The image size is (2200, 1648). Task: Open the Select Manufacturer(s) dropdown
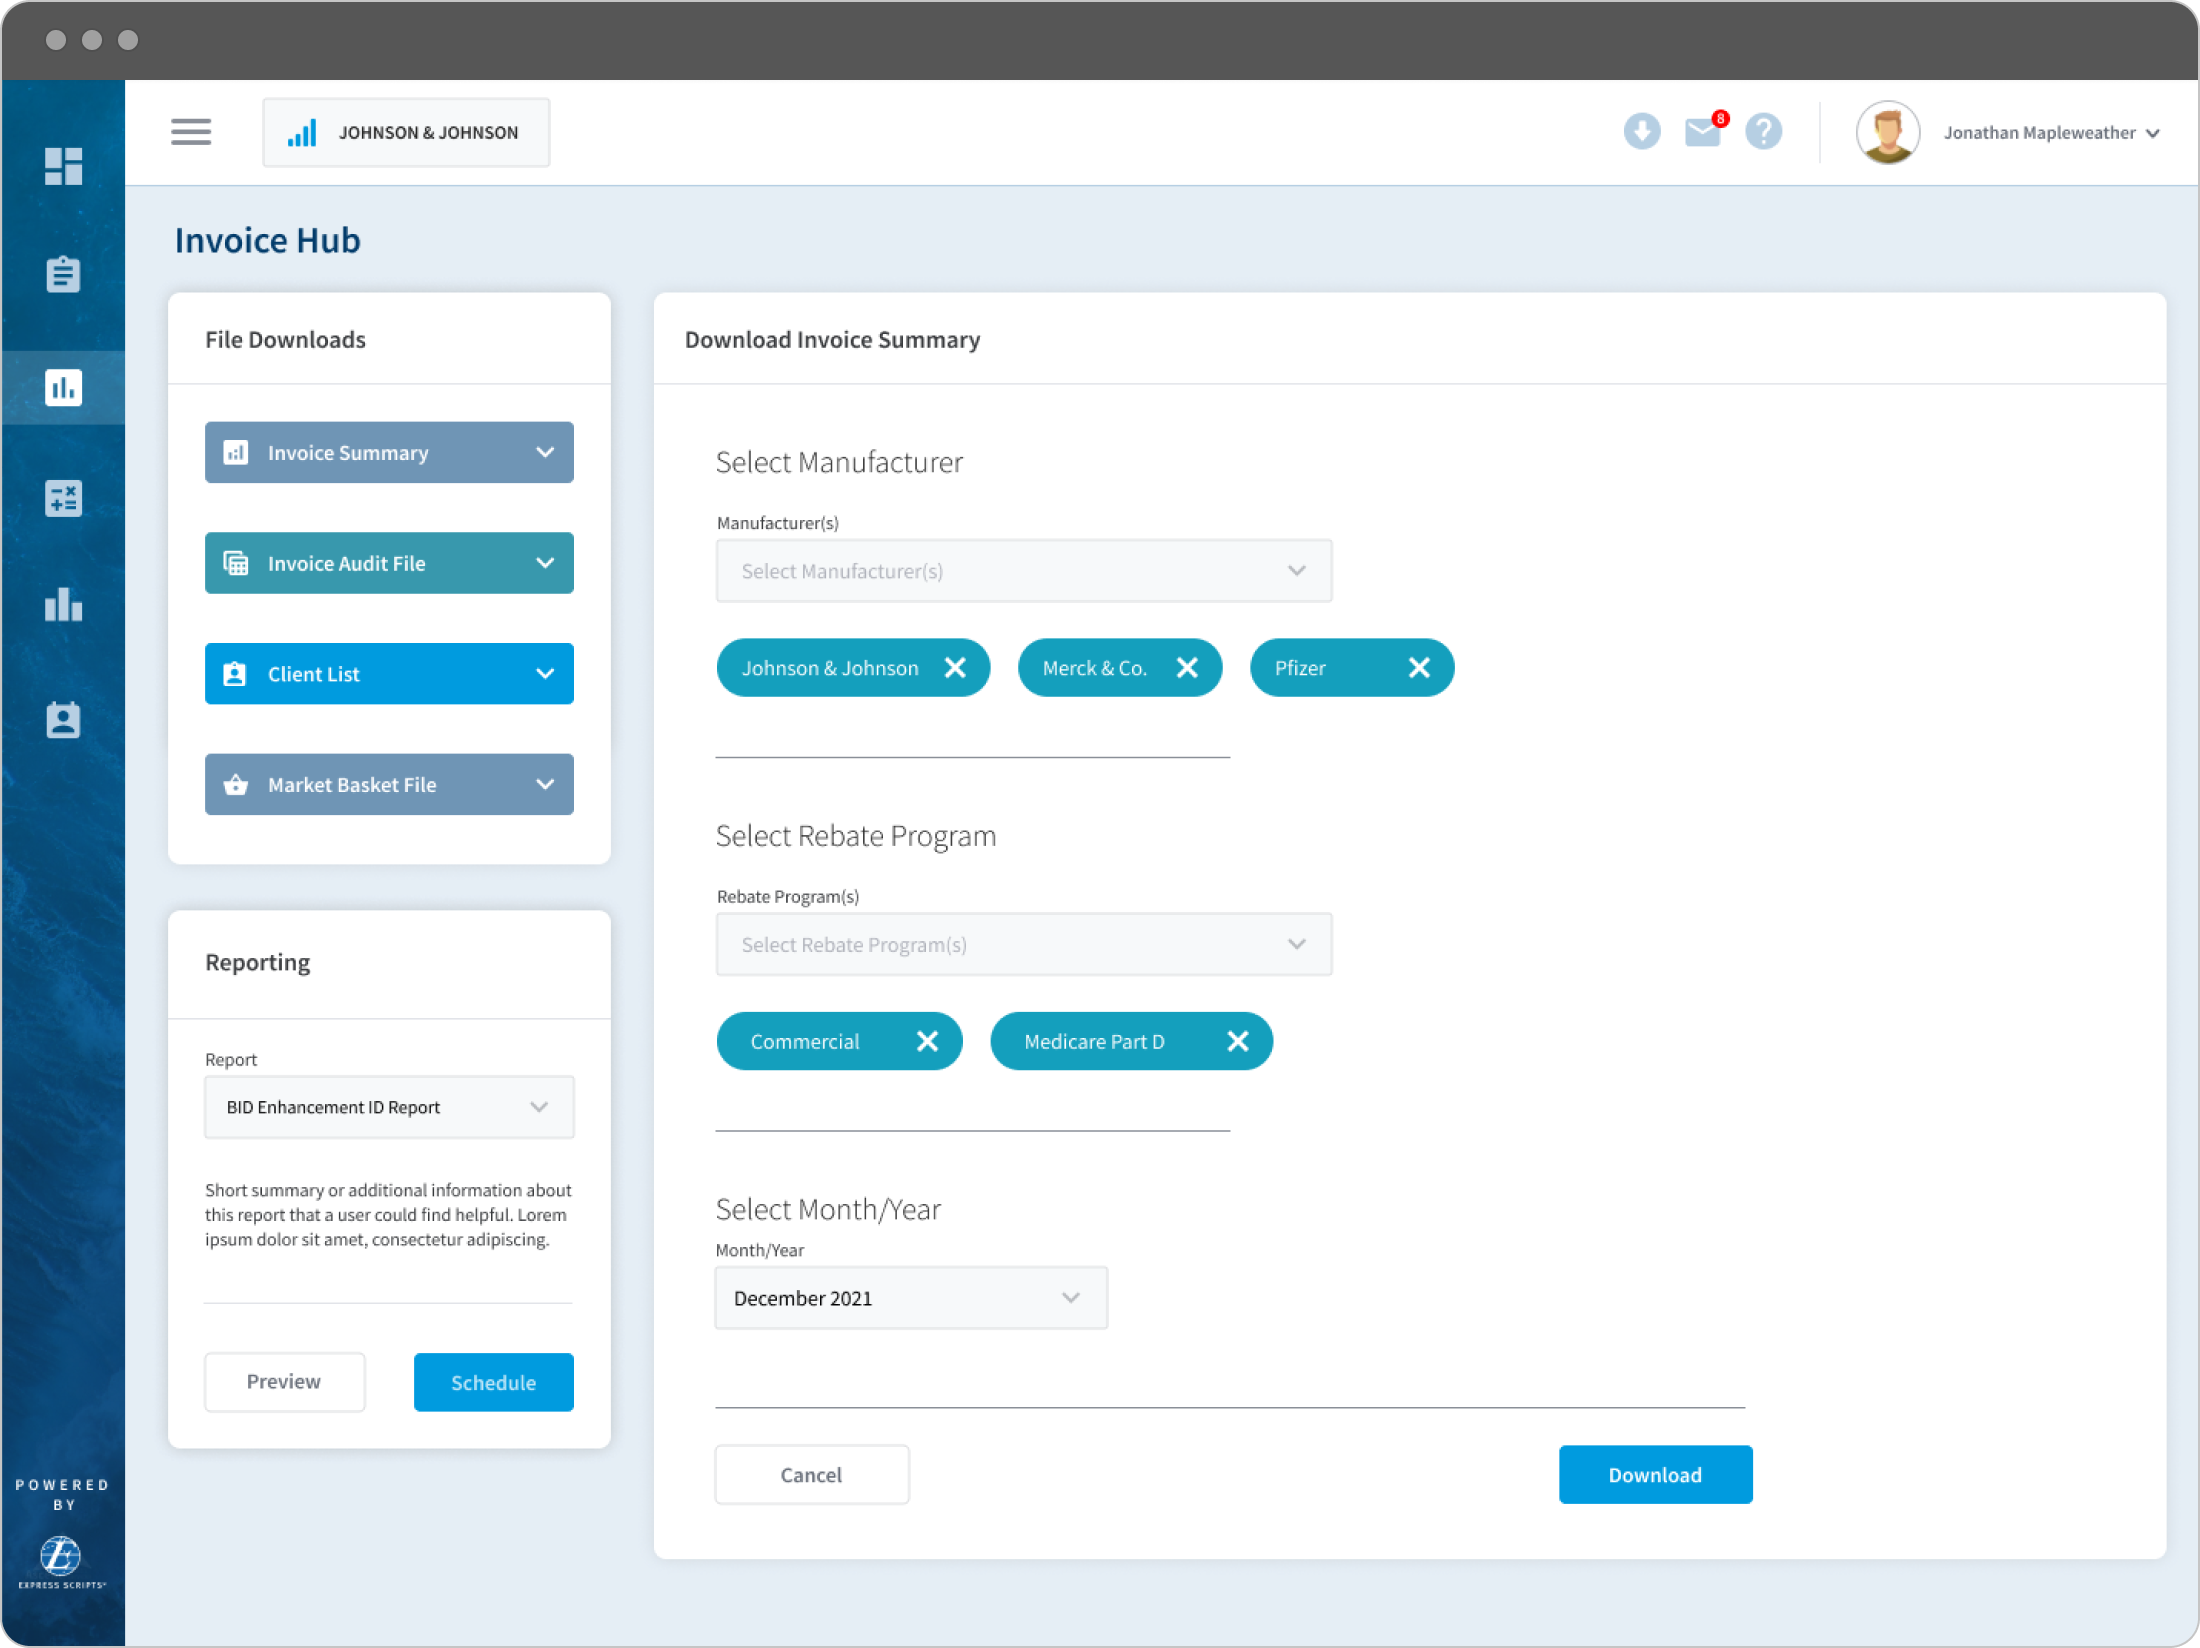click(1023, 571)
